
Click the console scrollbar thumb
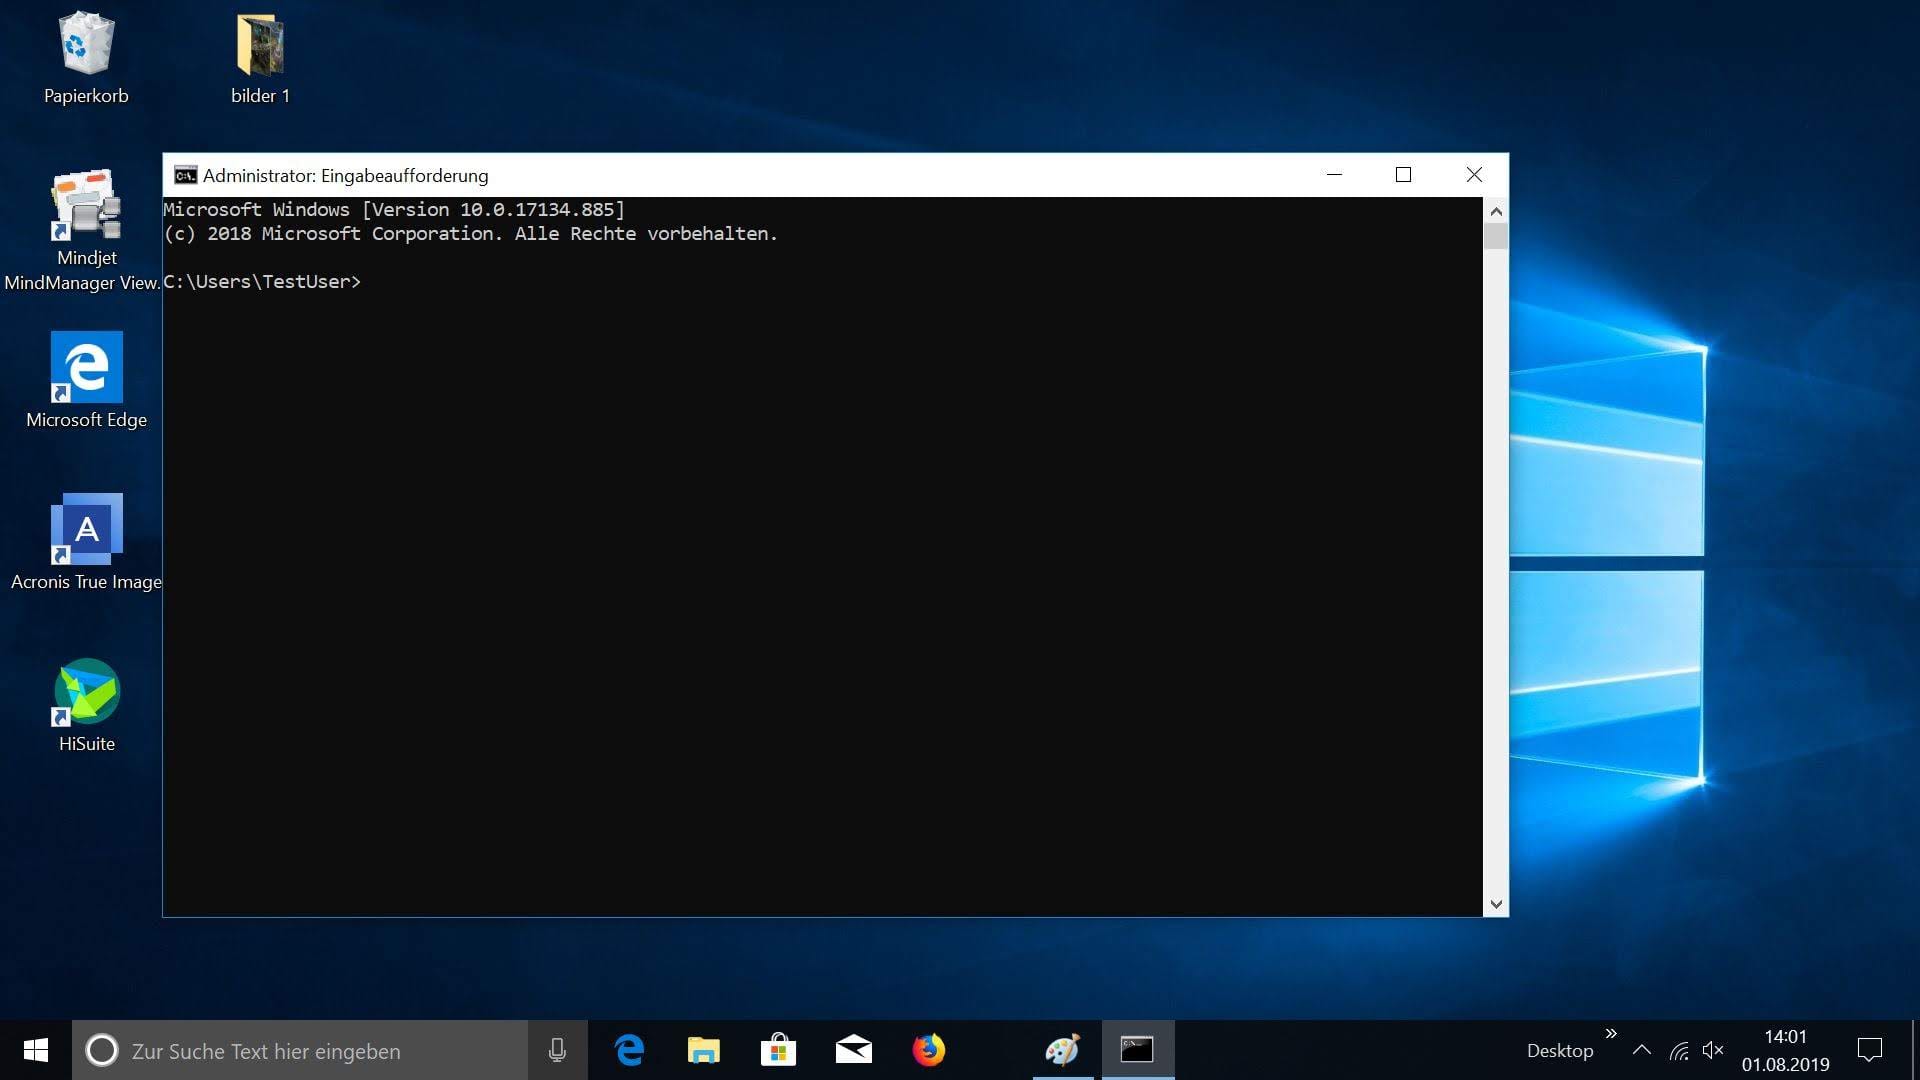(x=1496, y=237)
